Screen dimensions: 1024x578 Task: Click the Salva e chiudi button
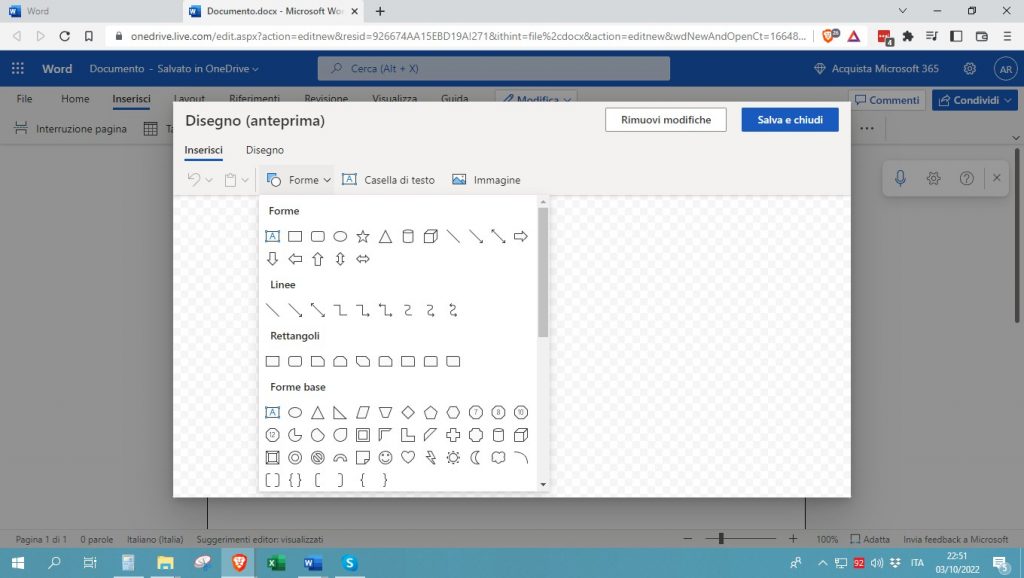coord(789,120)
